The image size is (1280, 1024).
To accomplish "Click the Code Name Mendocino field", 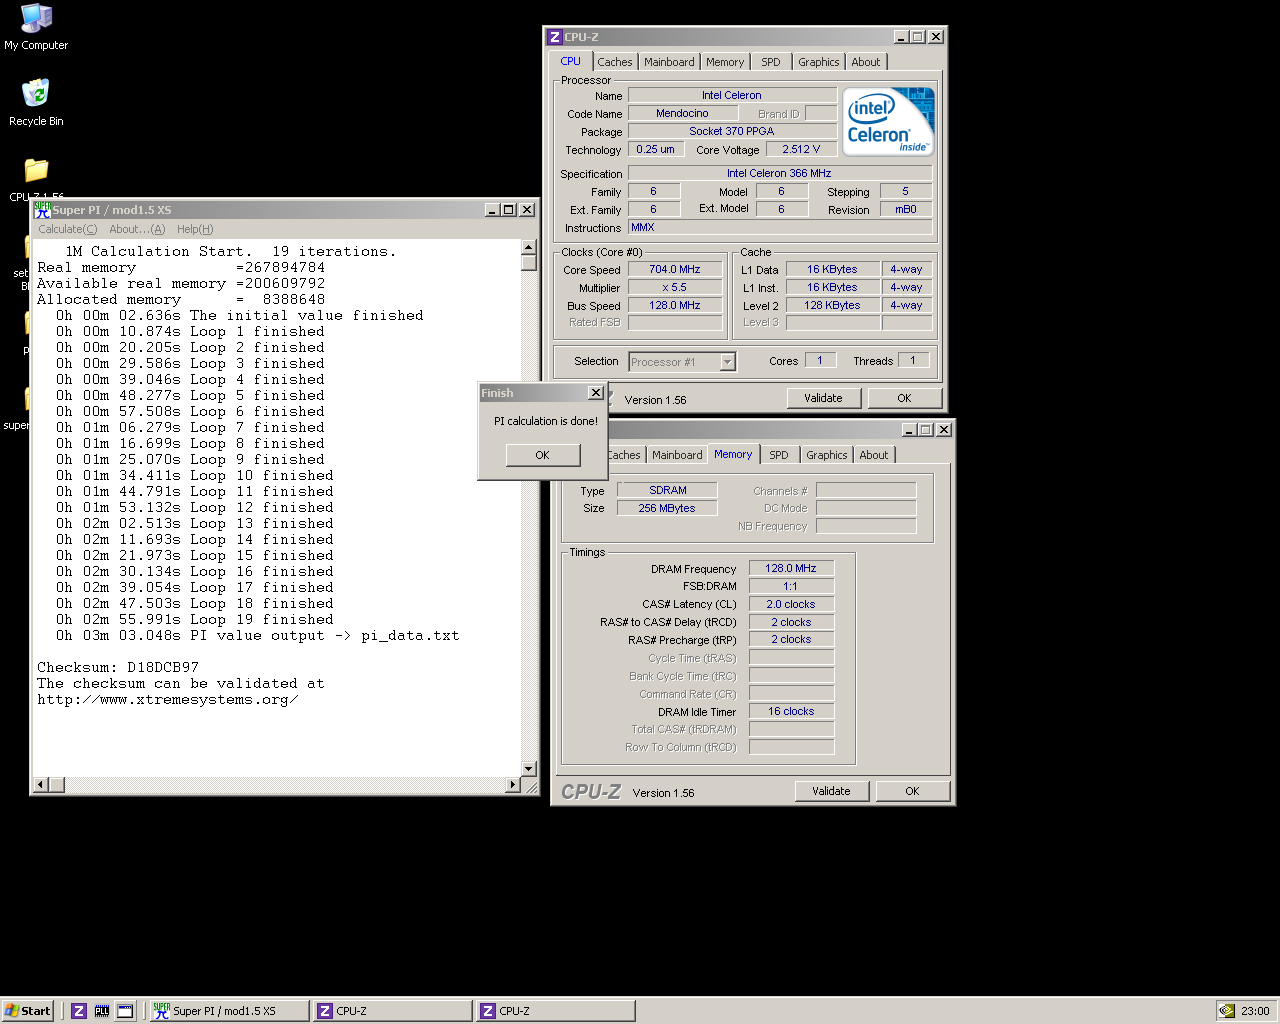I will [682, 113].
